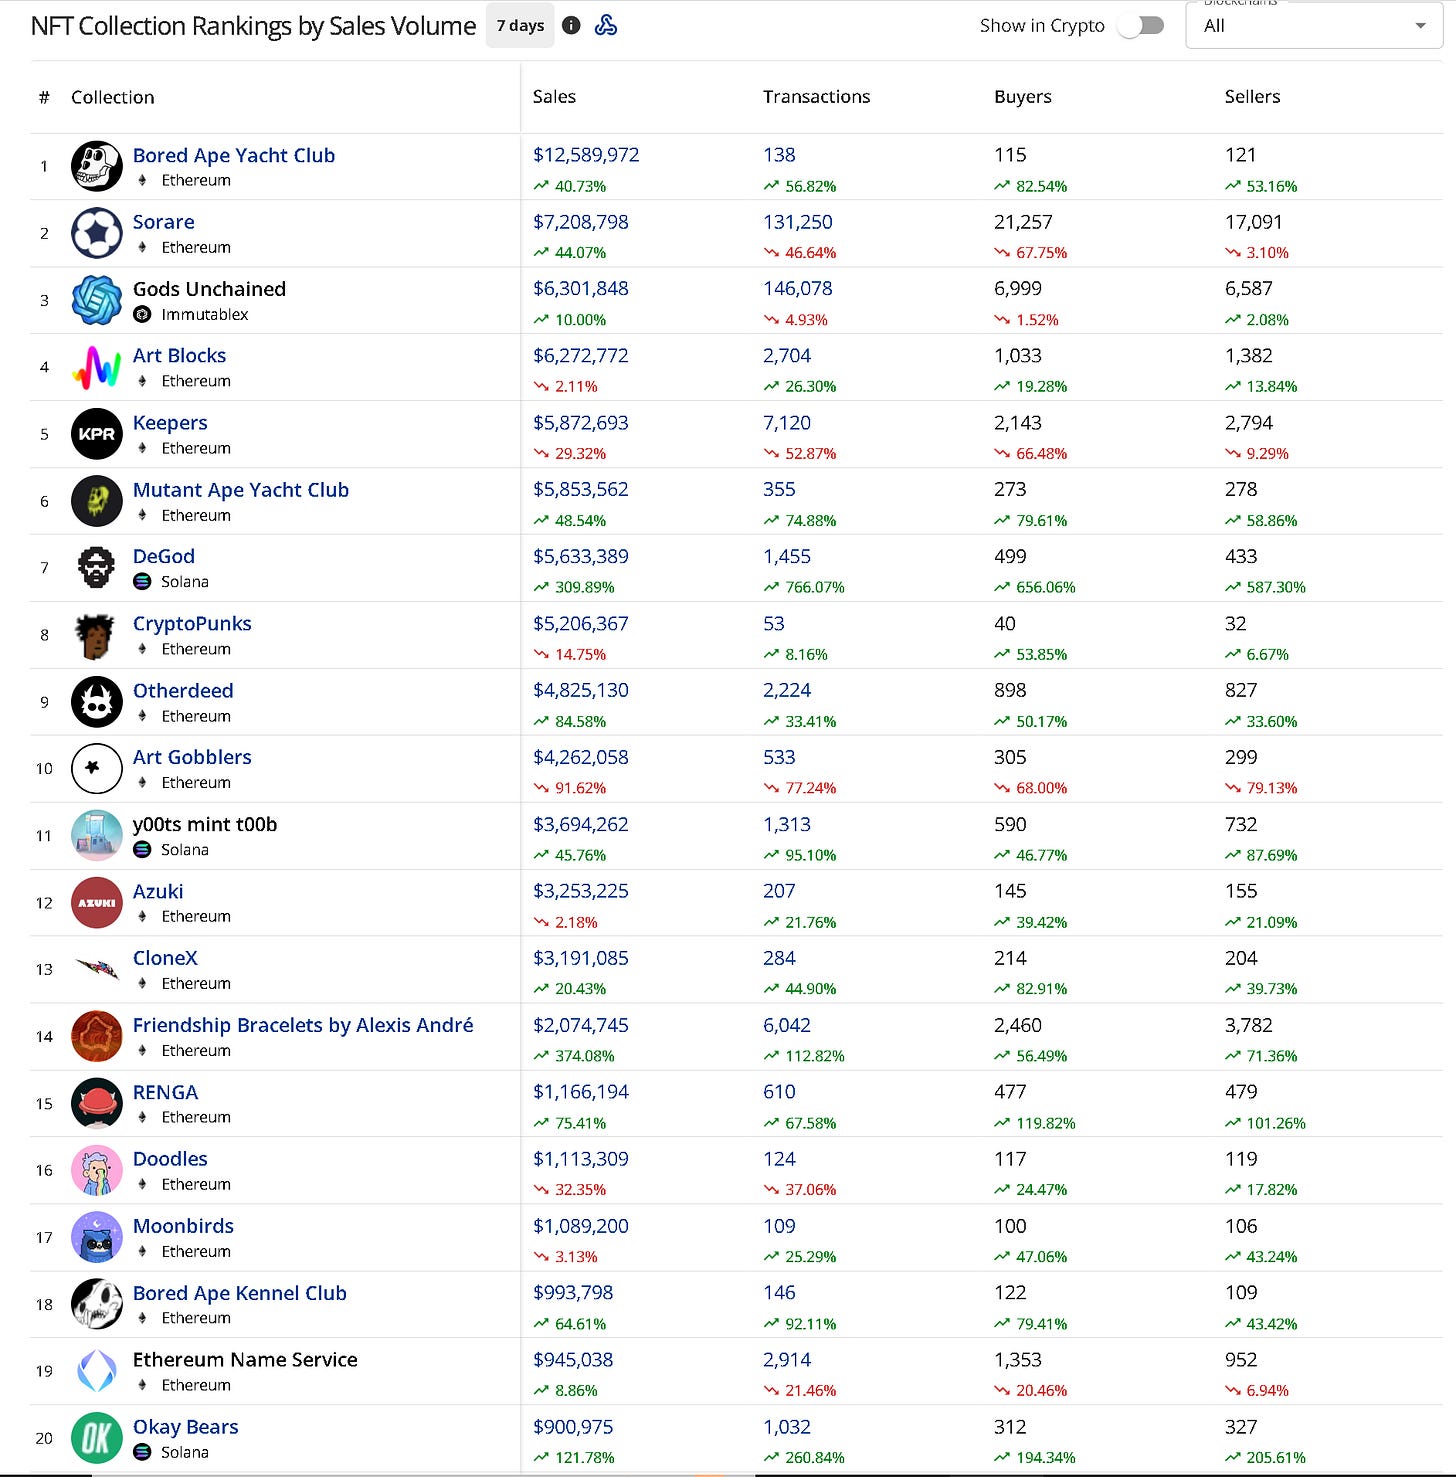Viewport: 1456px width, 1477px height.
Task: Click the DeGod pixel avatar icon
Action: click(97, 568)
